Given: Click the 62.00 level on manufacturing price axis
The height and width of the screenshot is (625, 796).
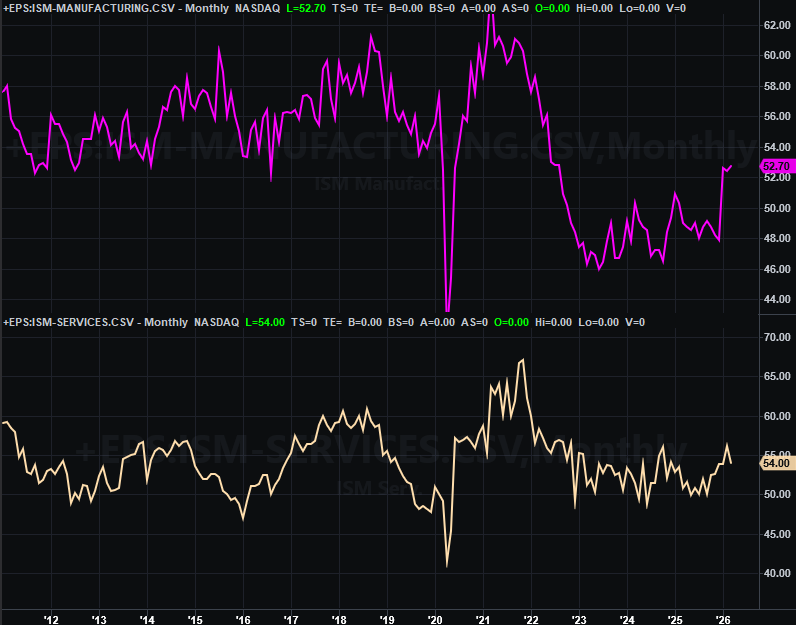Looking at the screenshot, I should [x=776, y=25].
